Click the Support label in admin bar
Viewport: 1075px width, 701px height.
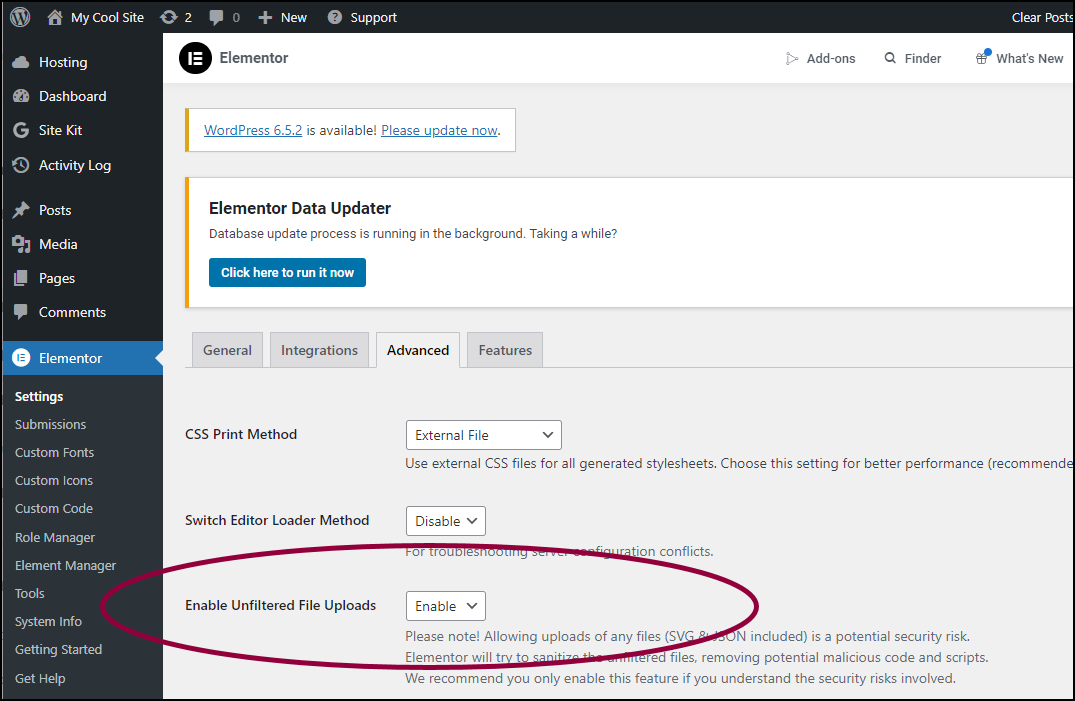click(x=374, y=17)
